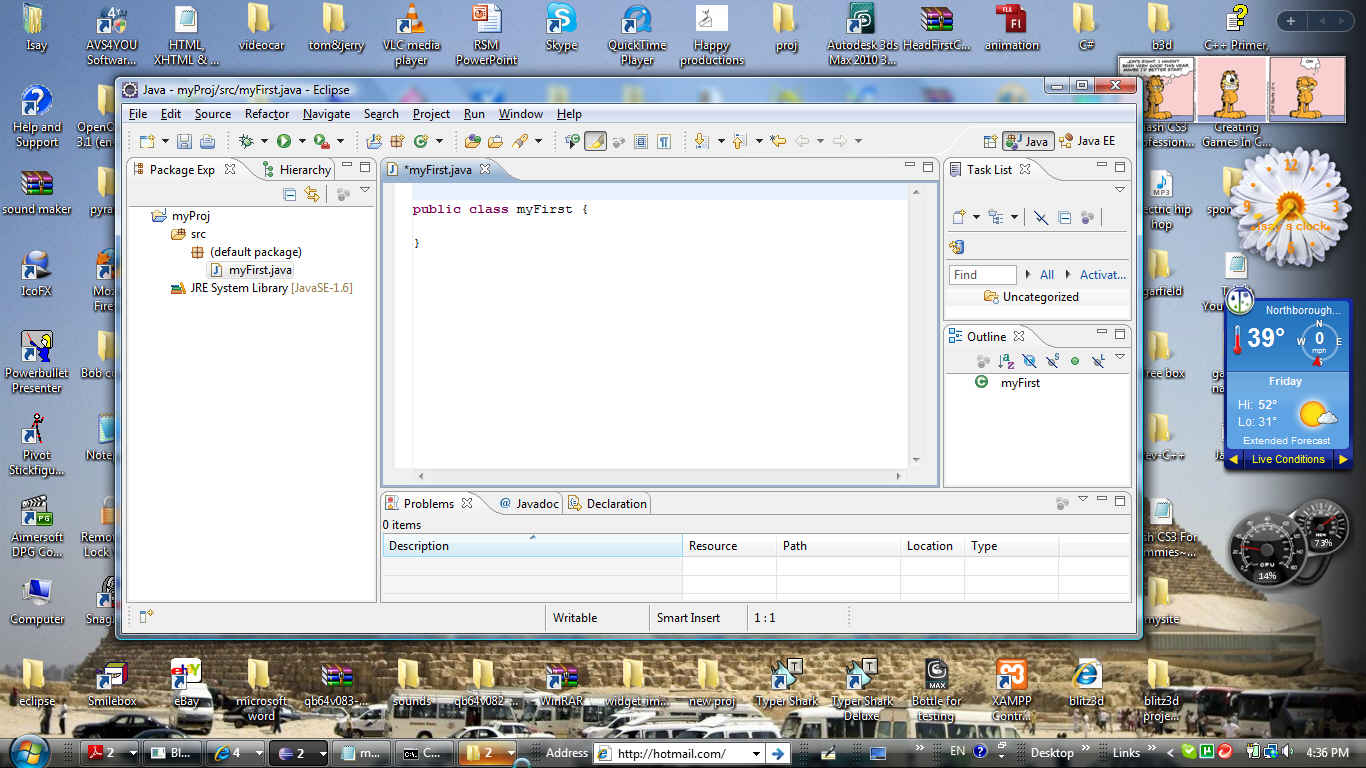The height and width of the screenshot is (768, 1366).
Task: Click the New Task icon in Task List
Action: [x=958, y=216]
